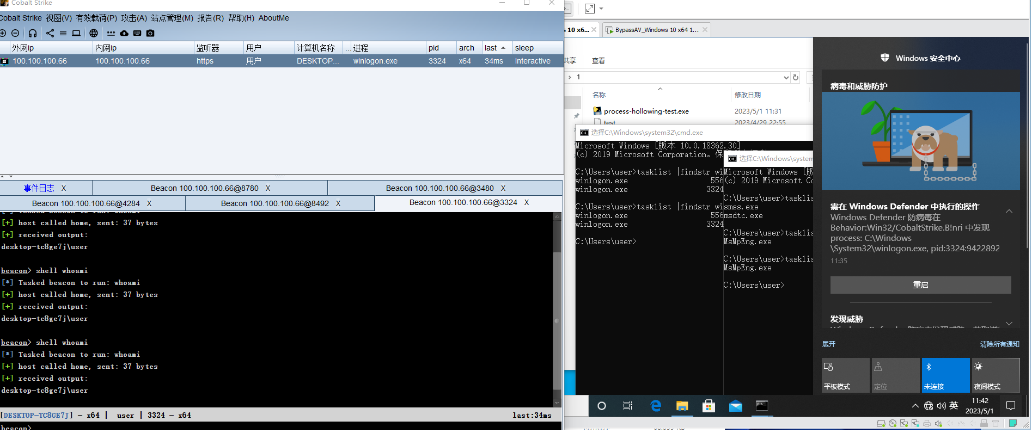
Task: Click the Windows-monitor icon of session row
Action: tap(5, 60)
